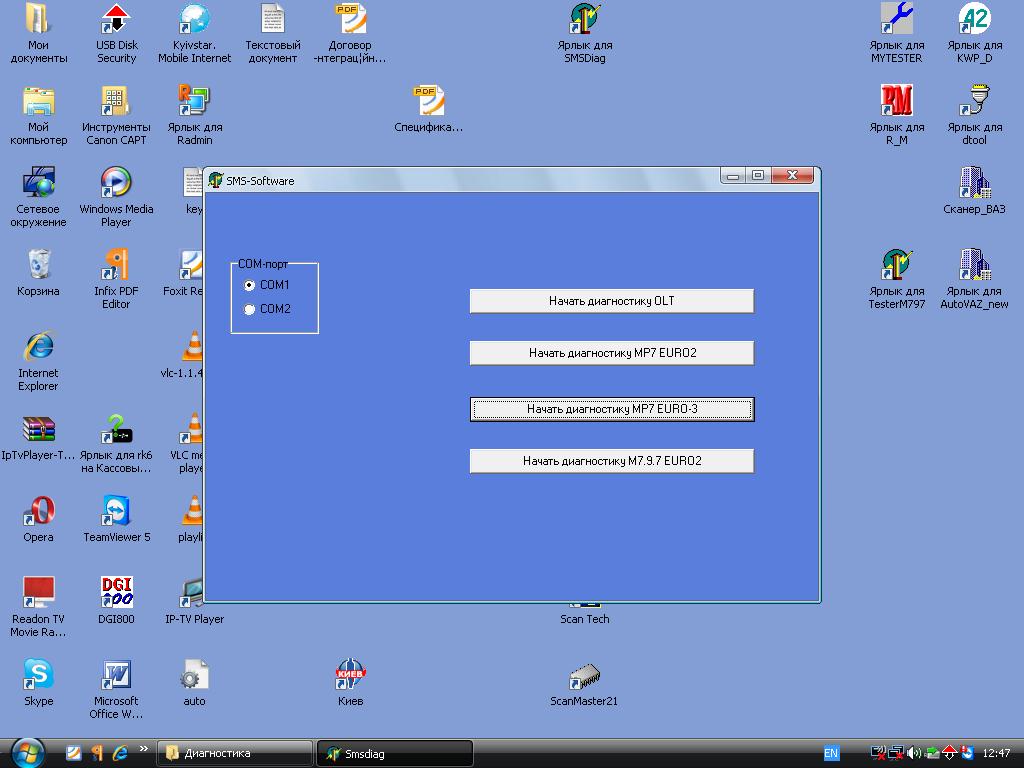The height and width of the screenshot is (768, 1024).
Task: Launch Ярлык для MYTESTER shortcut
Action: click(x=897, y=33)
